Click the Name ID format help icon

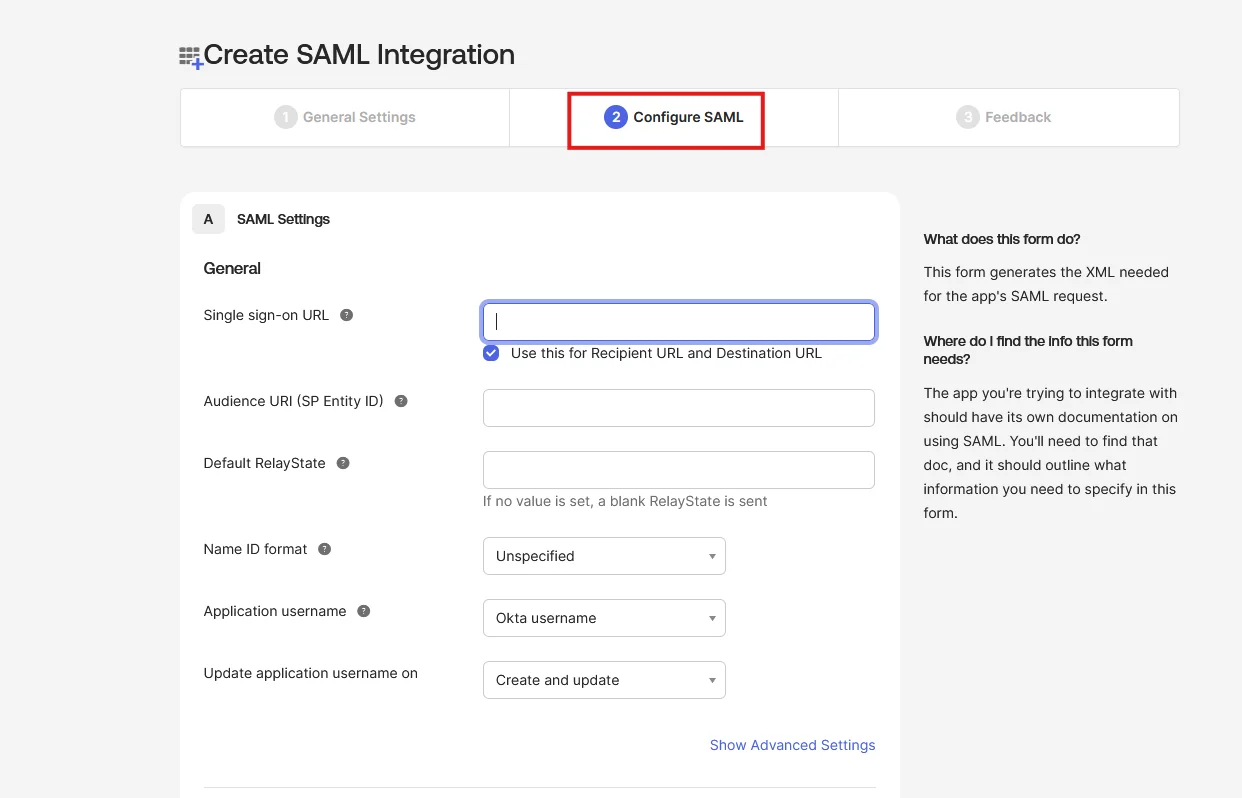click(x=323, y=548)
